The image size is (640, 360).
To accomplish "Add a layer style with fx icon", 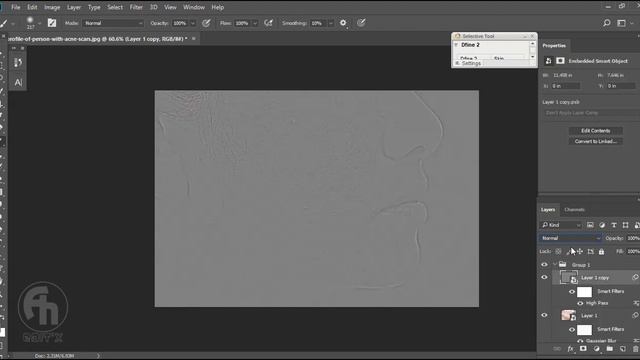I will (570, 349).
